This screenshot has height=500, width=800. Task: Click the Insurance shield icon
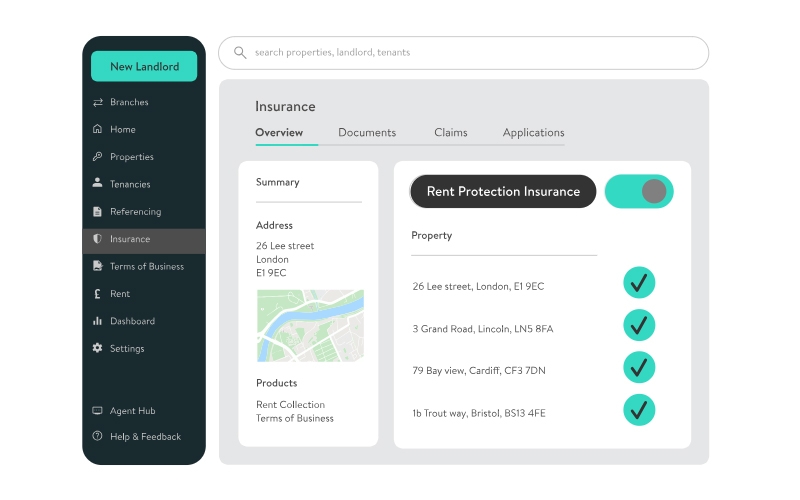pyautogui.click(x=97, y=239)
